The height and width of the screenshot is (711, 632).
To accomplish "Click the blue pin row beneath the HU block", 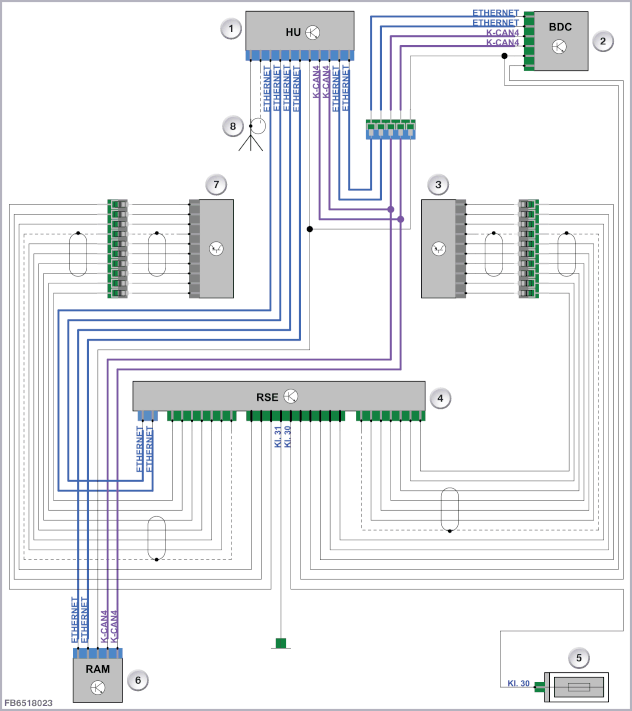I will tap(300, 55).
